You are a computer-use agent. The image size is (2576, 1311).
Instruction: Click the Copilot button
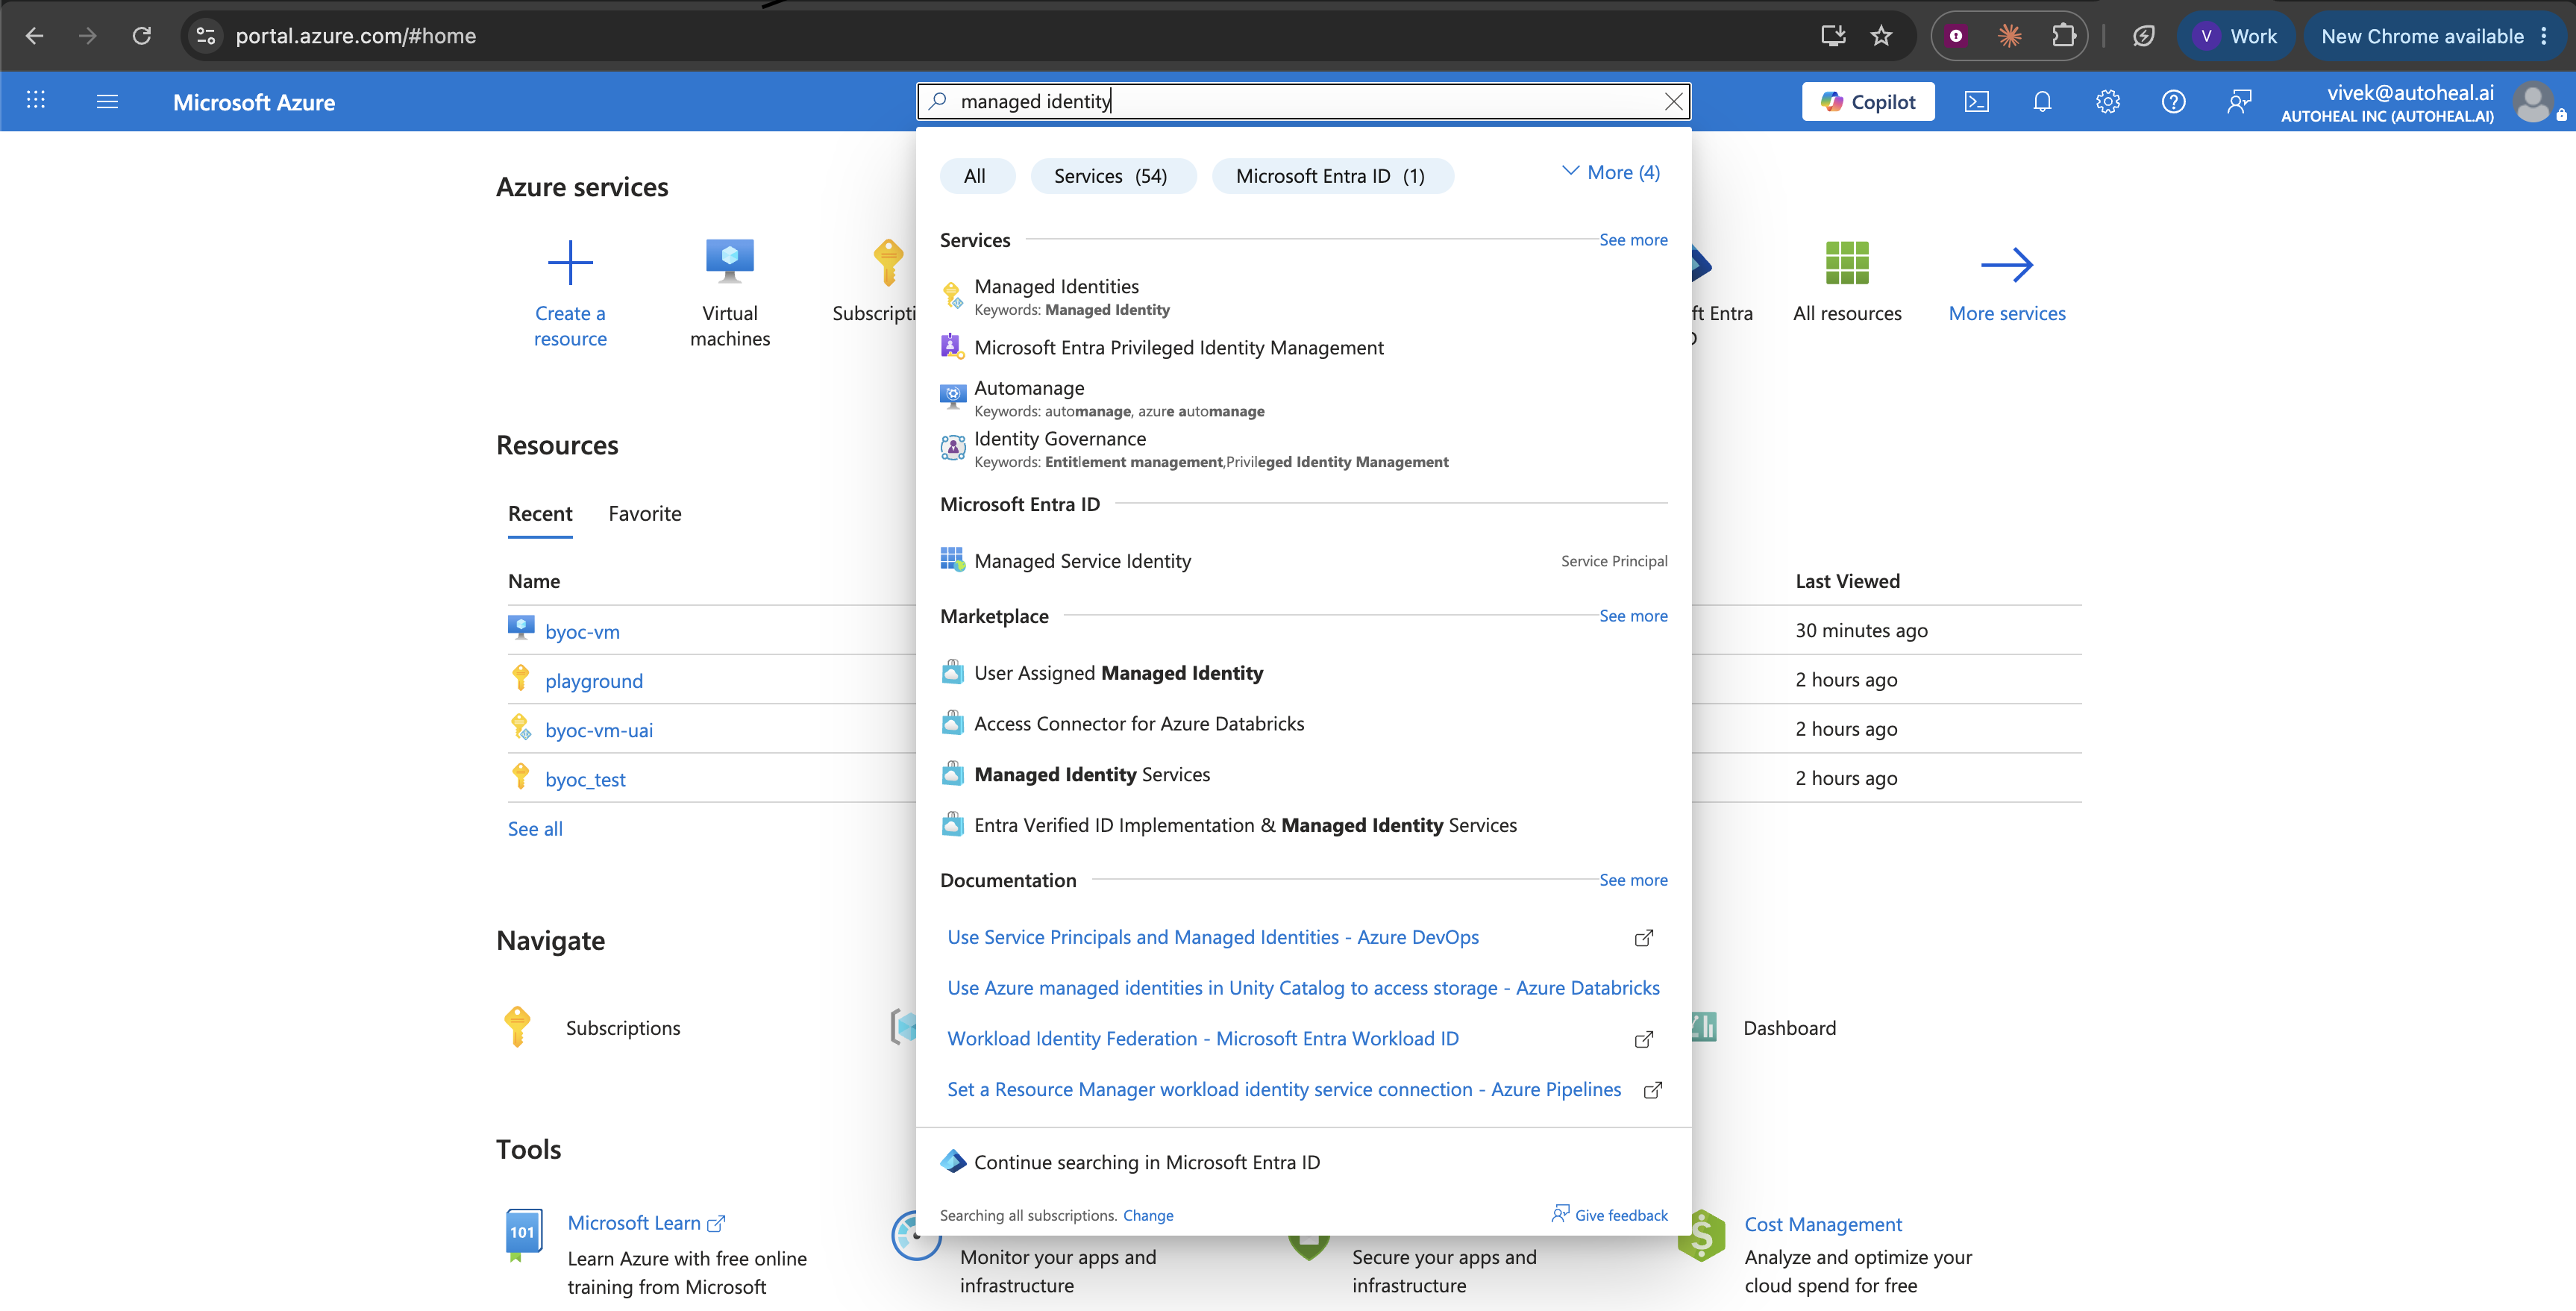[x=1867, y=101]
